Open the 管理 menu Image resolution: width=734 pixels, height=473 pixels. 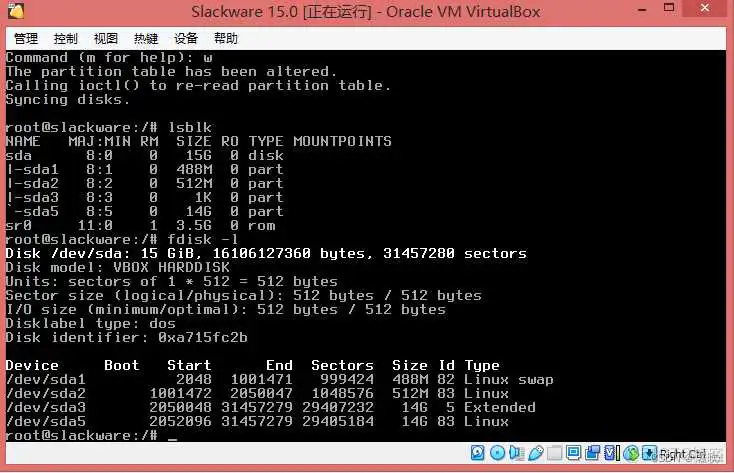click(x=26, y=38)
